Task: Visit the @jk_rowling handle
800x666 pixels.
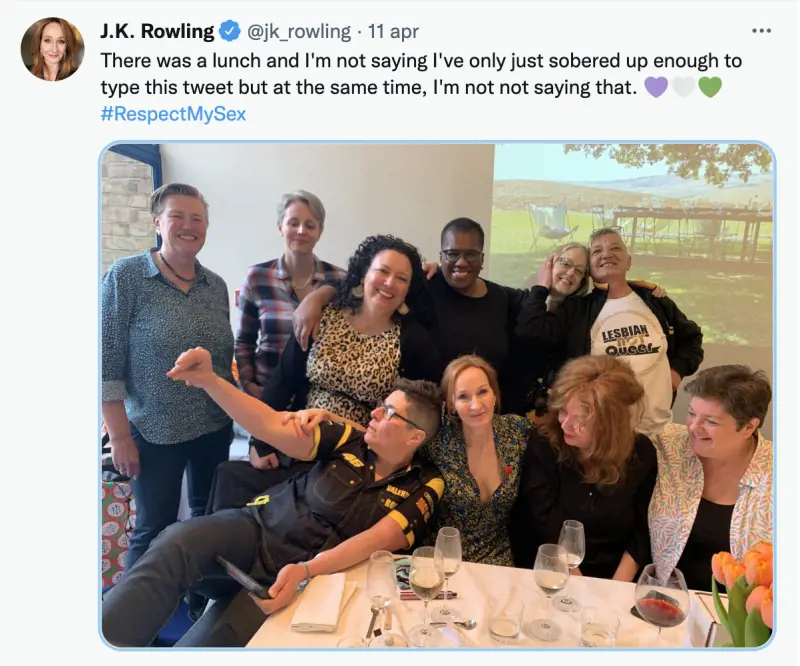Action: pyautogui.click(x=298, y=32)
